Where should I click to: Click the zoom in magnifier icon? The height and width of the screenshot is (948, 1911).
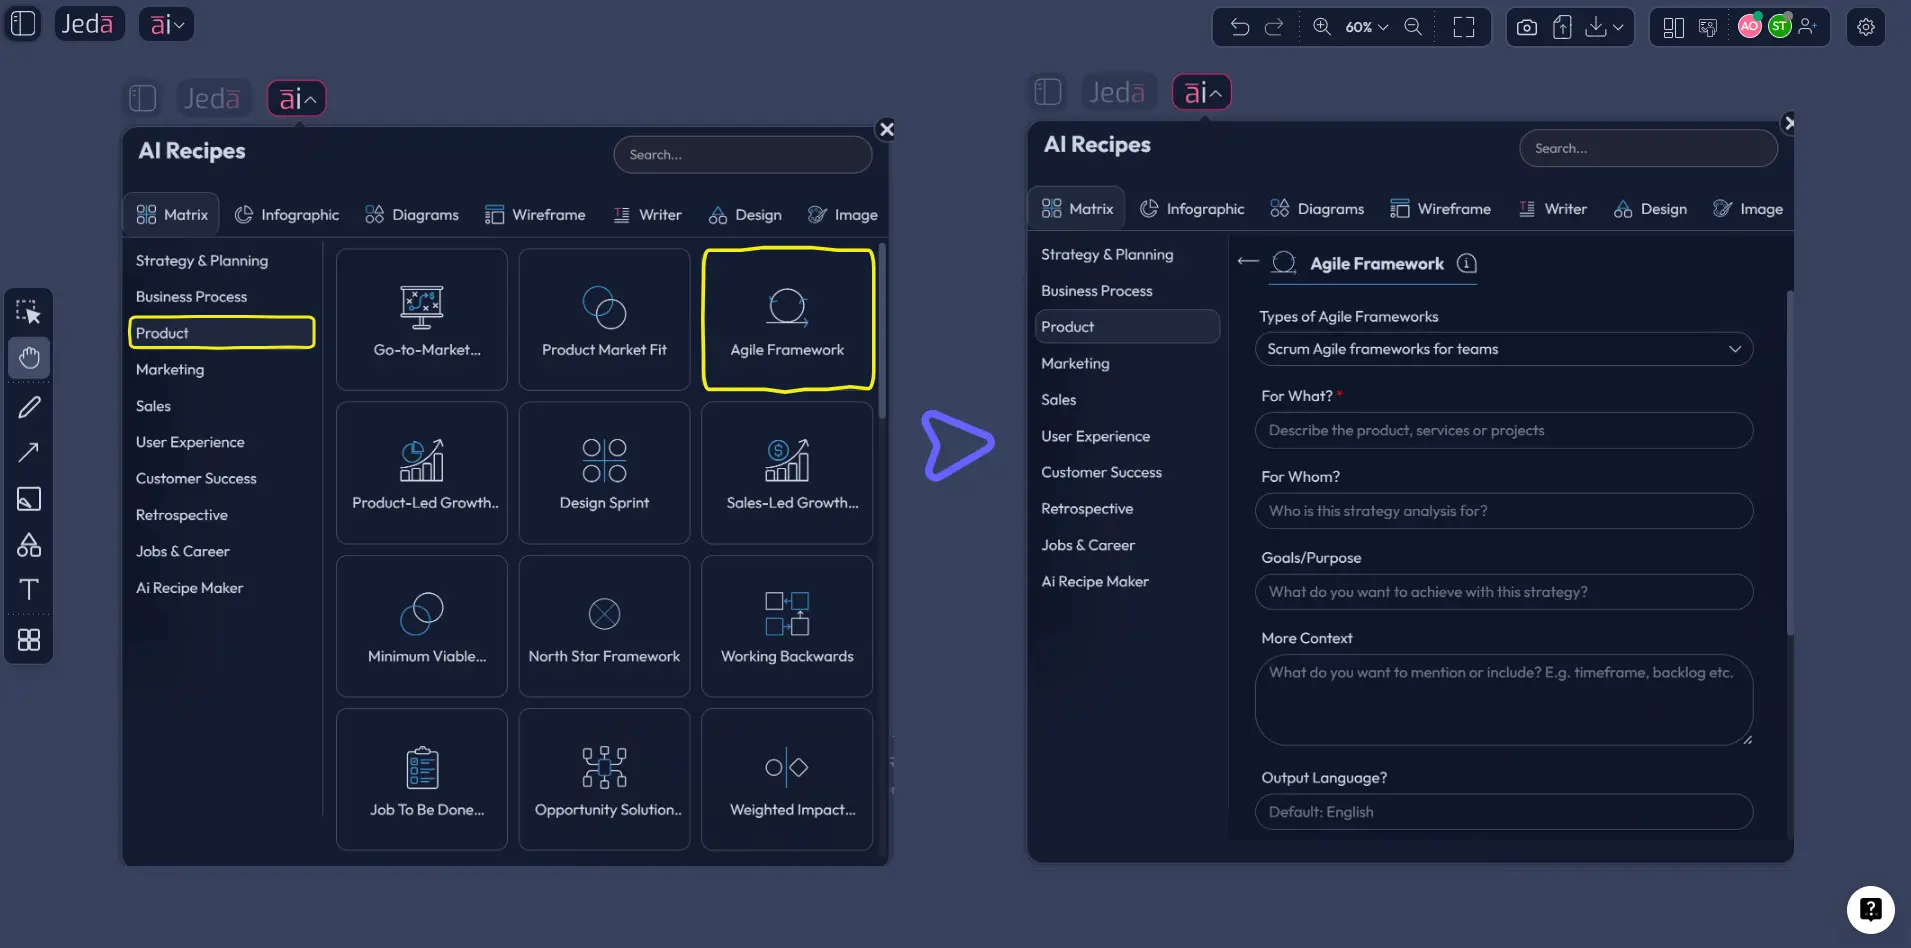[1322, 27]
